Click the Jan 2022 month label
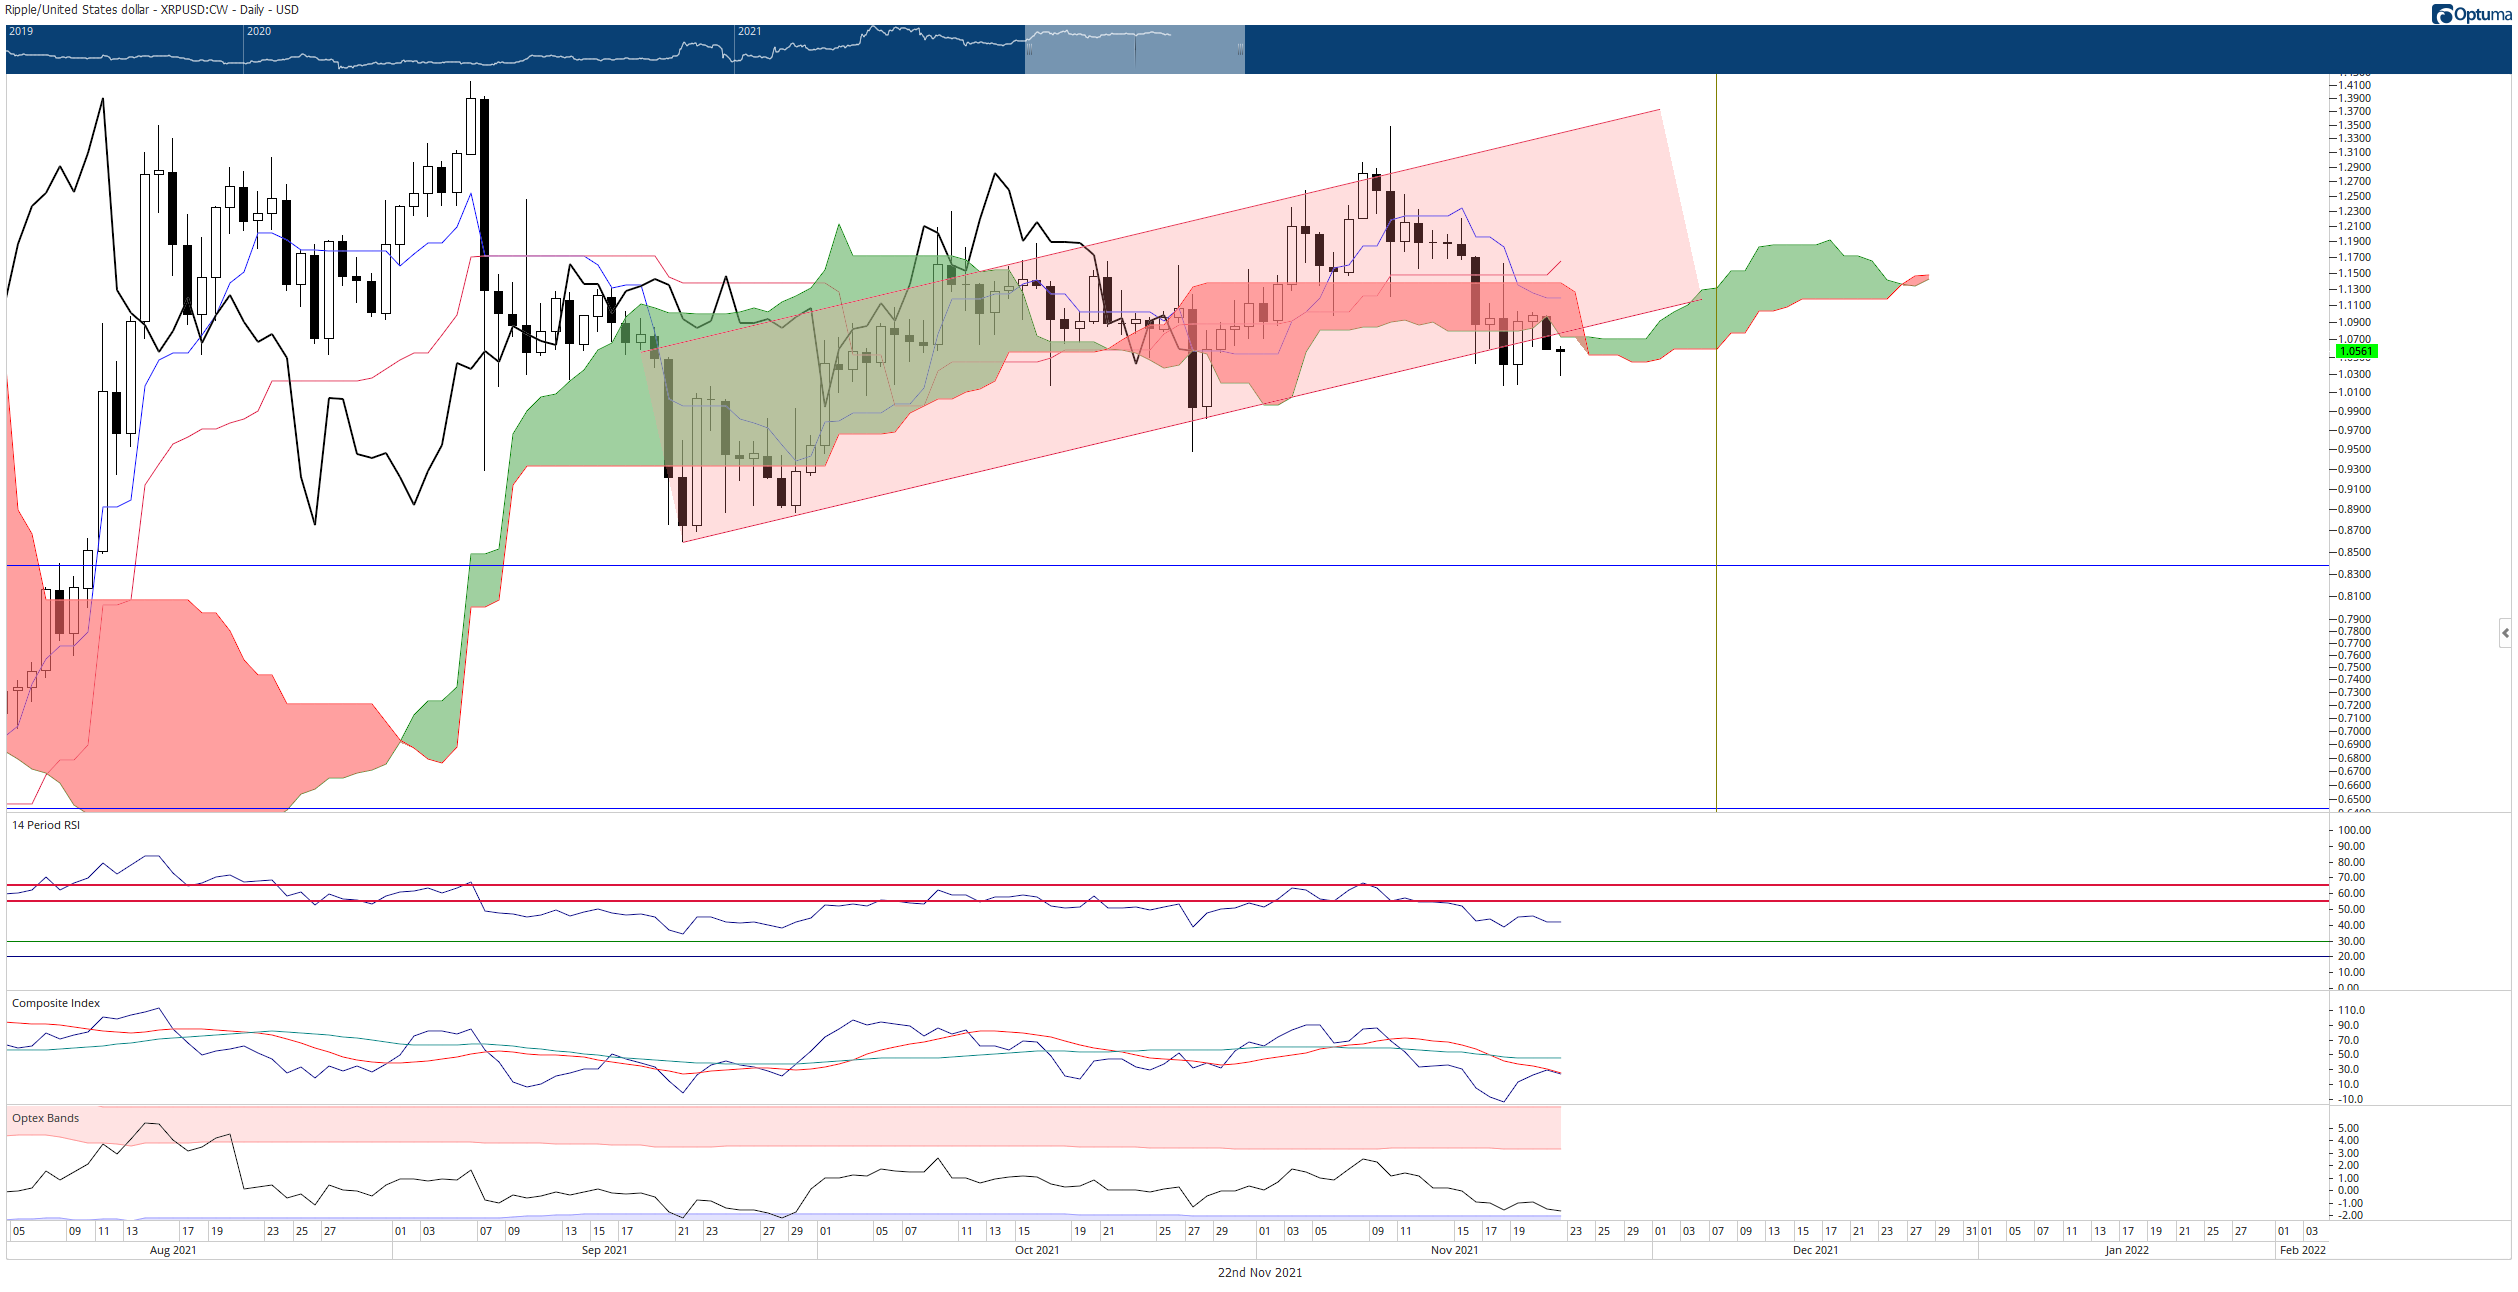 2127,1250
